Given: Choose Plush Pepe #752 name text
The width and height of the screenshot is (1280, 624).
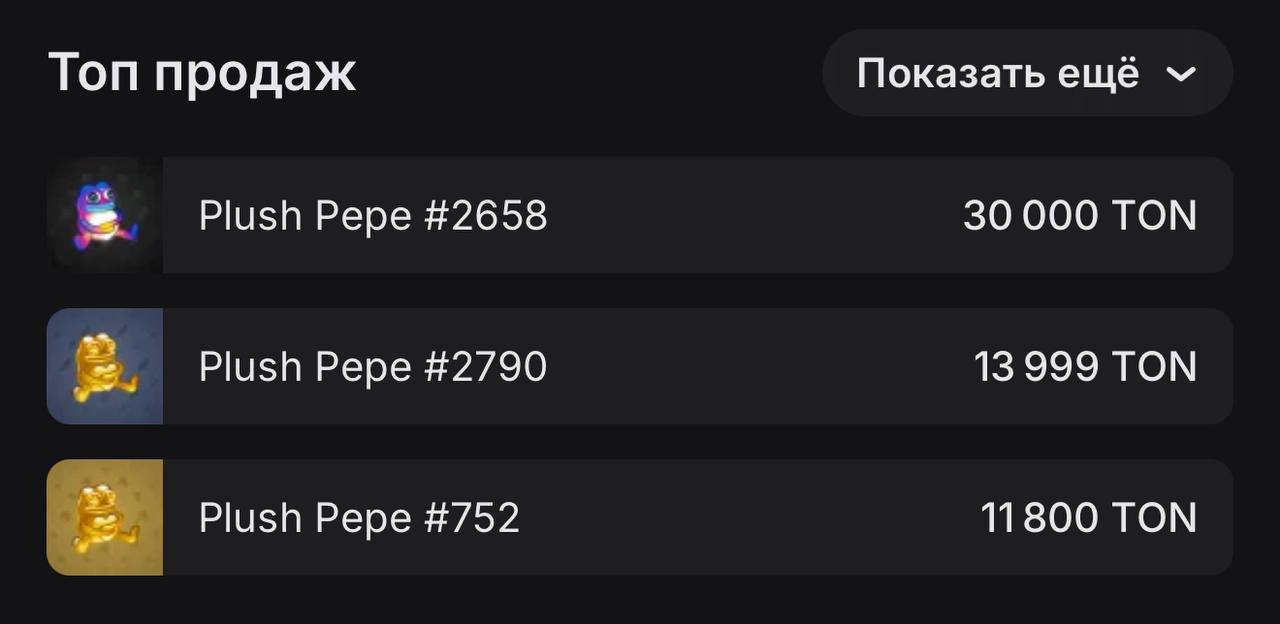Looking at the screenshot, I should pos(359,518).
